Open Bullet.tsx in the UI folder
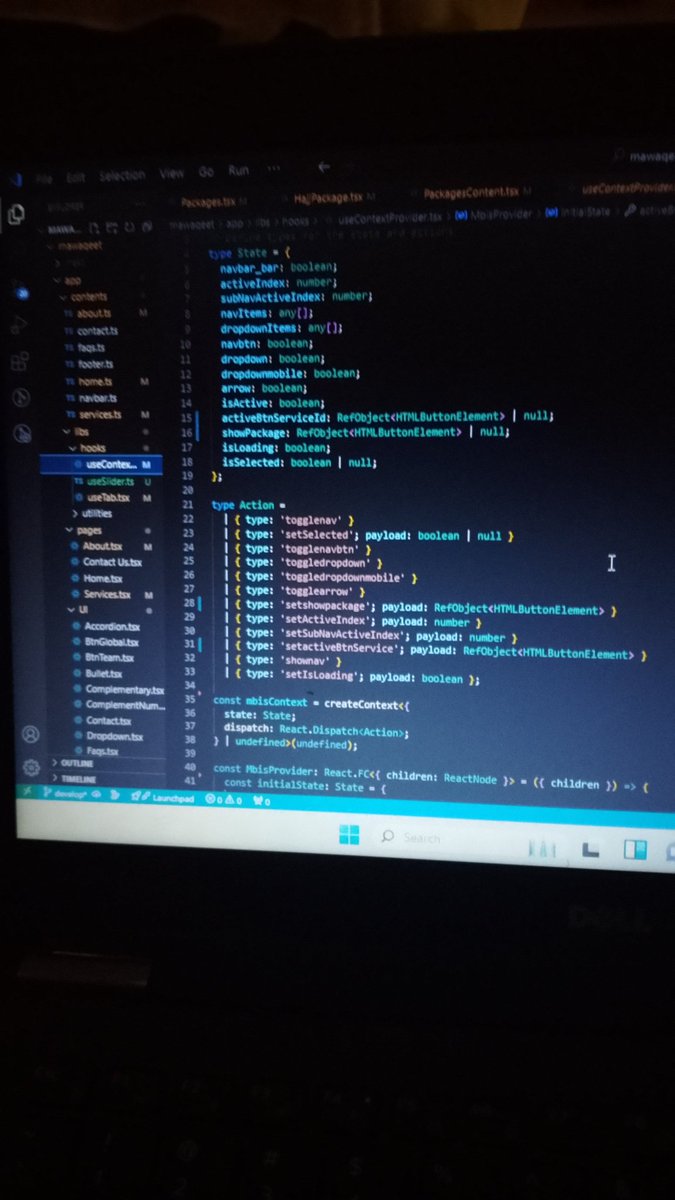This screenshot has height=1200, width=675. [x=102, y=674]
